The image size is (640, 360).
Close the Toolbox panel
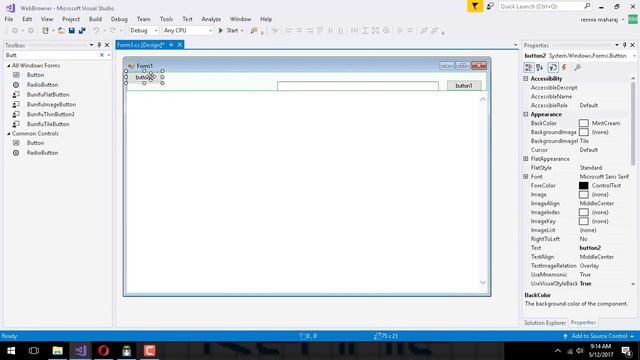107,45
